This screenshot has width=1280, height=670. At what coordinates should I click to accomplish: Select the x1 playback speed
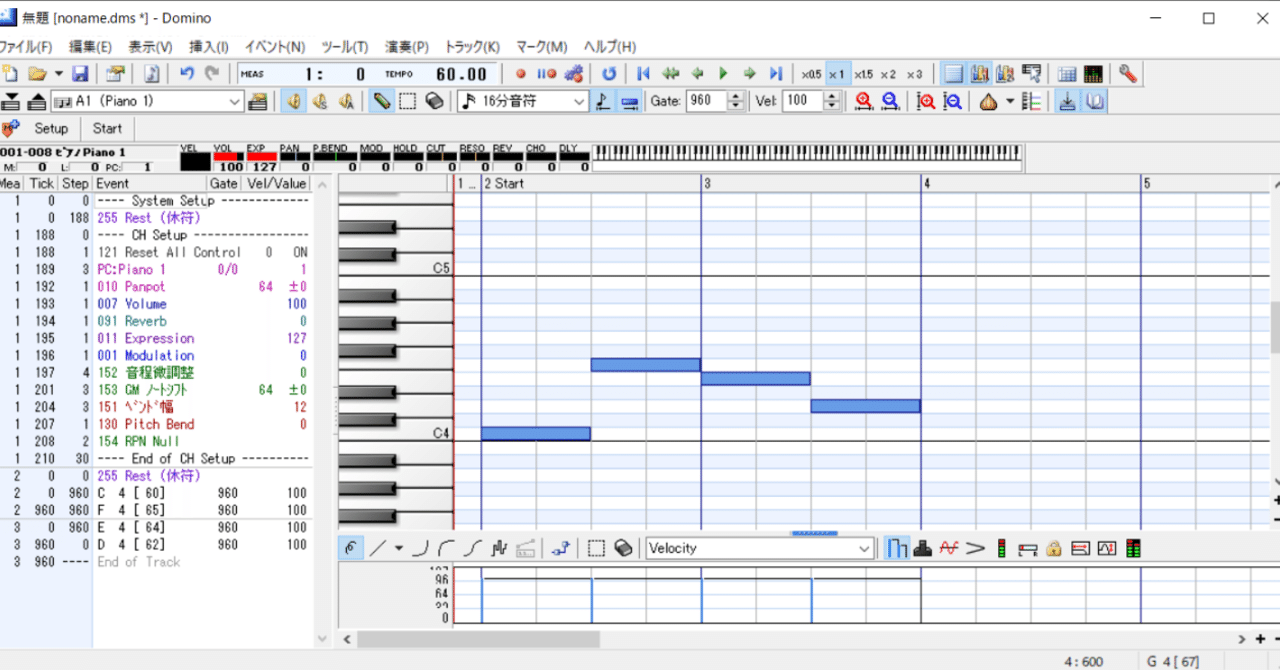836,74
